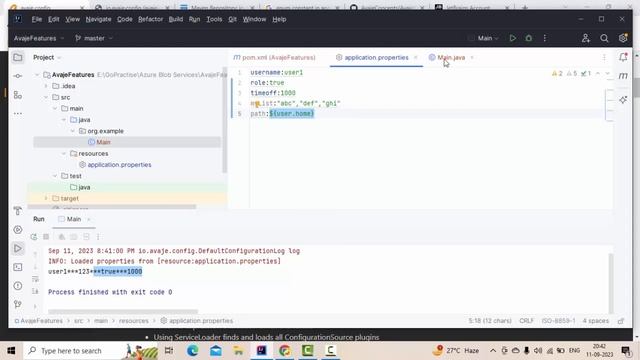The image size is (640, 360).
Task: Open IDE settings gear icon
Action: [x=623, y=38]
